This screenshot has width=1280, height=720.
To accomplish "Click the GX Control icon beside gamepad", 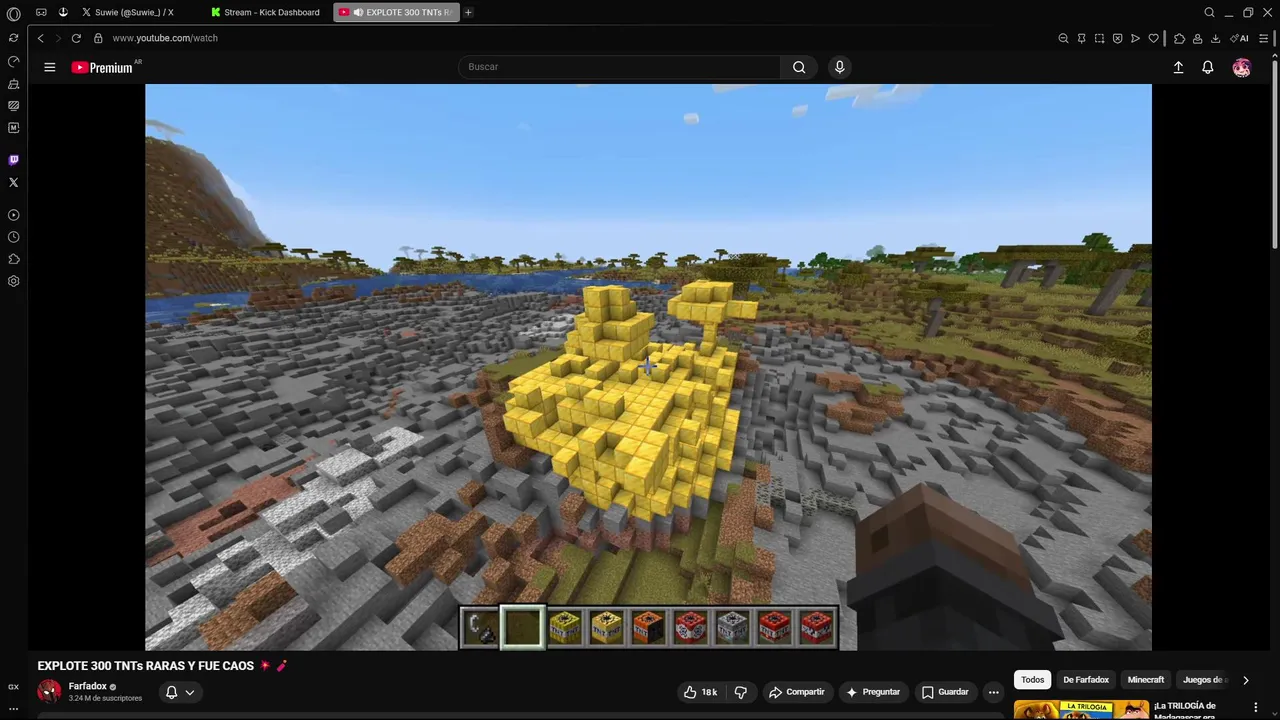I will [x=63, y=12].
